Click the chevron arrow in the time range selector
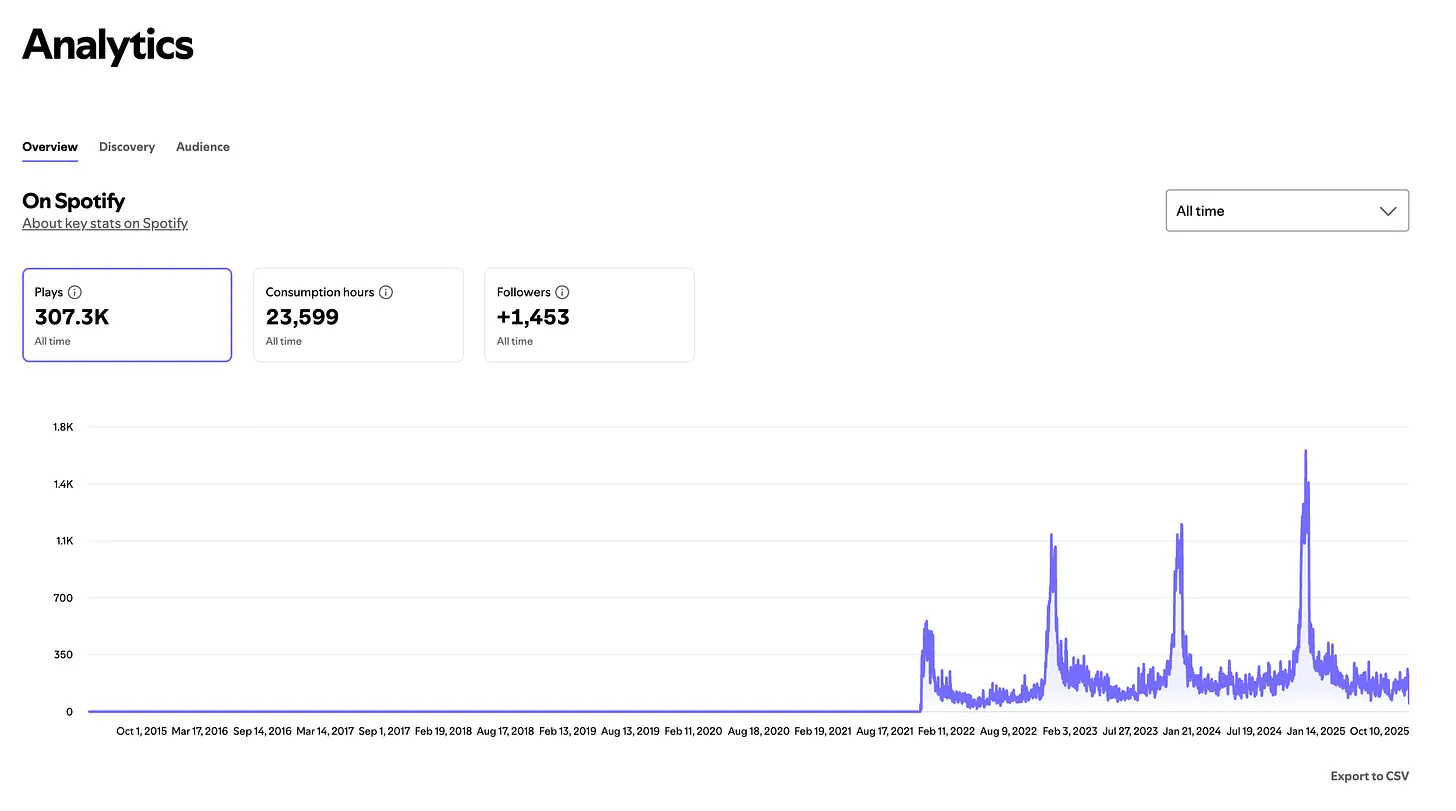 point(1387,211)
